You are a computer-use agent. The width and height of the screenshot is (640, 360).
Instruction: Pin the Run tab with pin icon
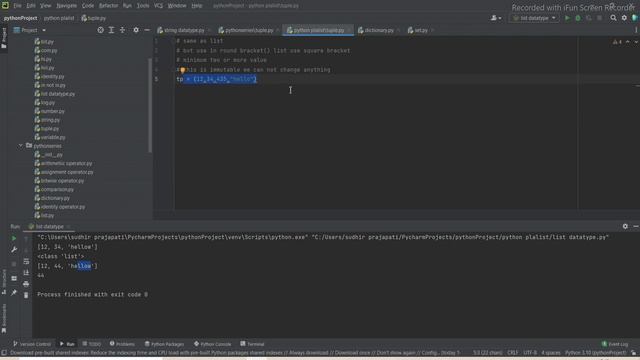(x=14, y=292)
